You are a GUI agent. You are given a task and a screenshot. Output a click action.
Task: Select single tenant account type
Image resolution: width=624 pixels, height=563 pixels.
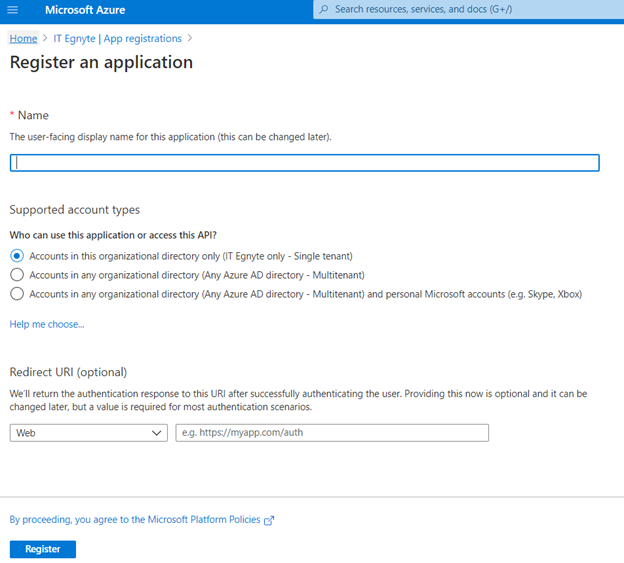tap(17, 256)
